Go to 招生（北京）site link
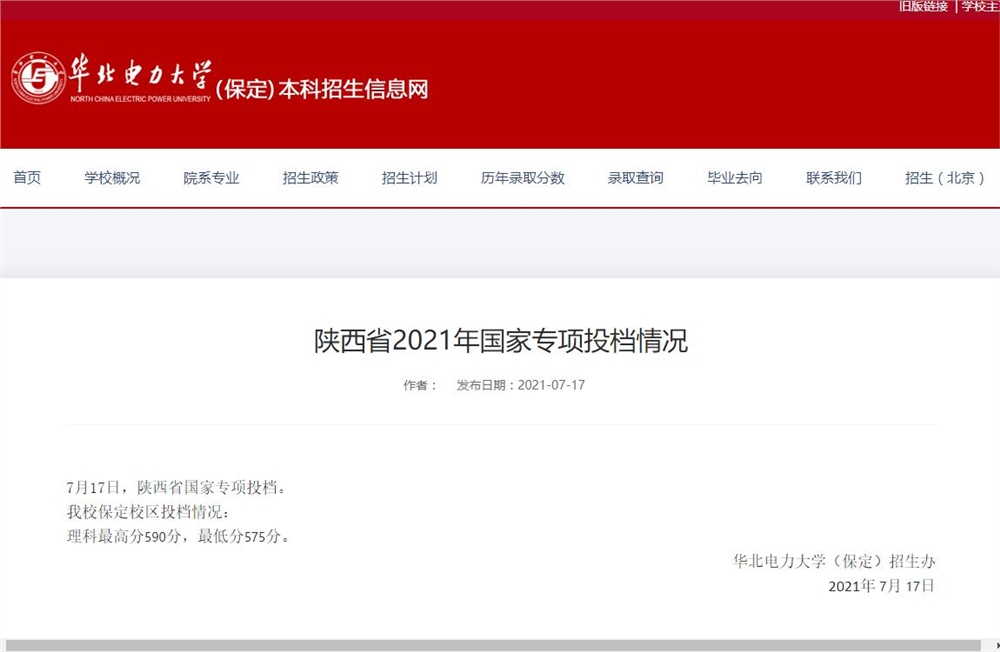The width and height of the screenshot is (1000, 652). pyautogui.click(x=945, y=178)
